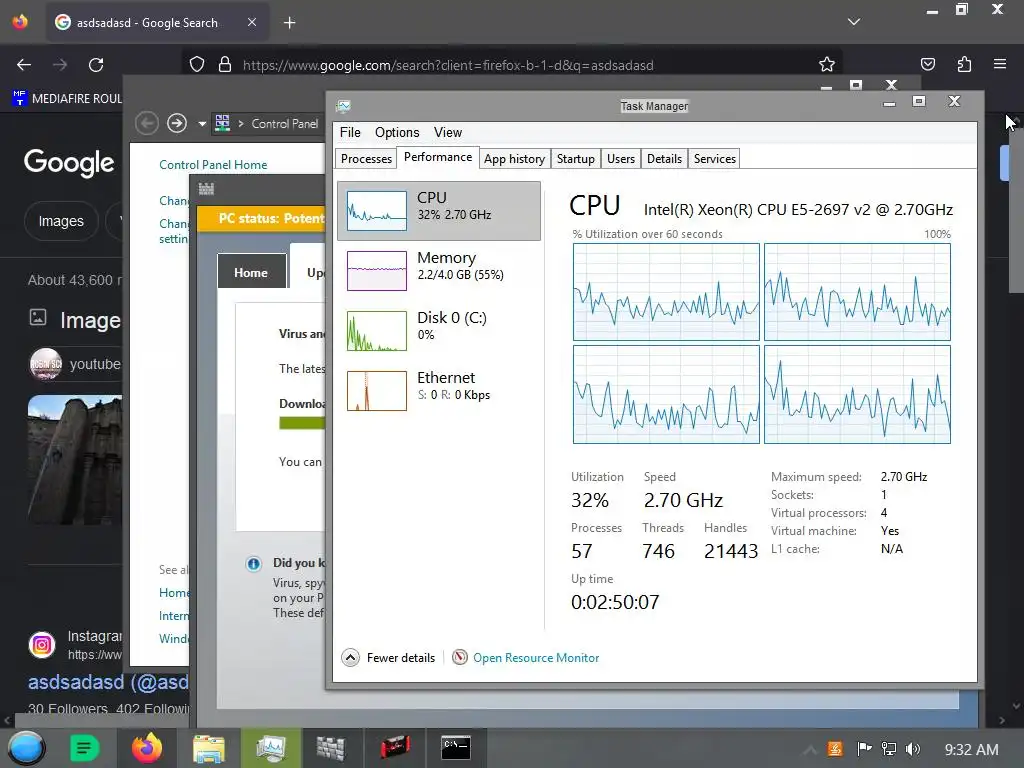The width and height of the screenshot is (1024, 768).
Task: Open the File menu in Task Manager
Action: click(x=350, y=133)
